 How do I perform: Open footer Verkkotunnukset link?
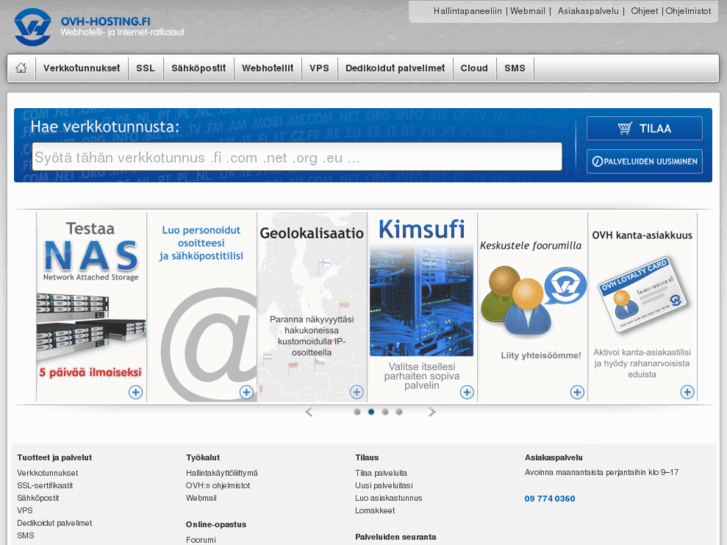[47, 473]
